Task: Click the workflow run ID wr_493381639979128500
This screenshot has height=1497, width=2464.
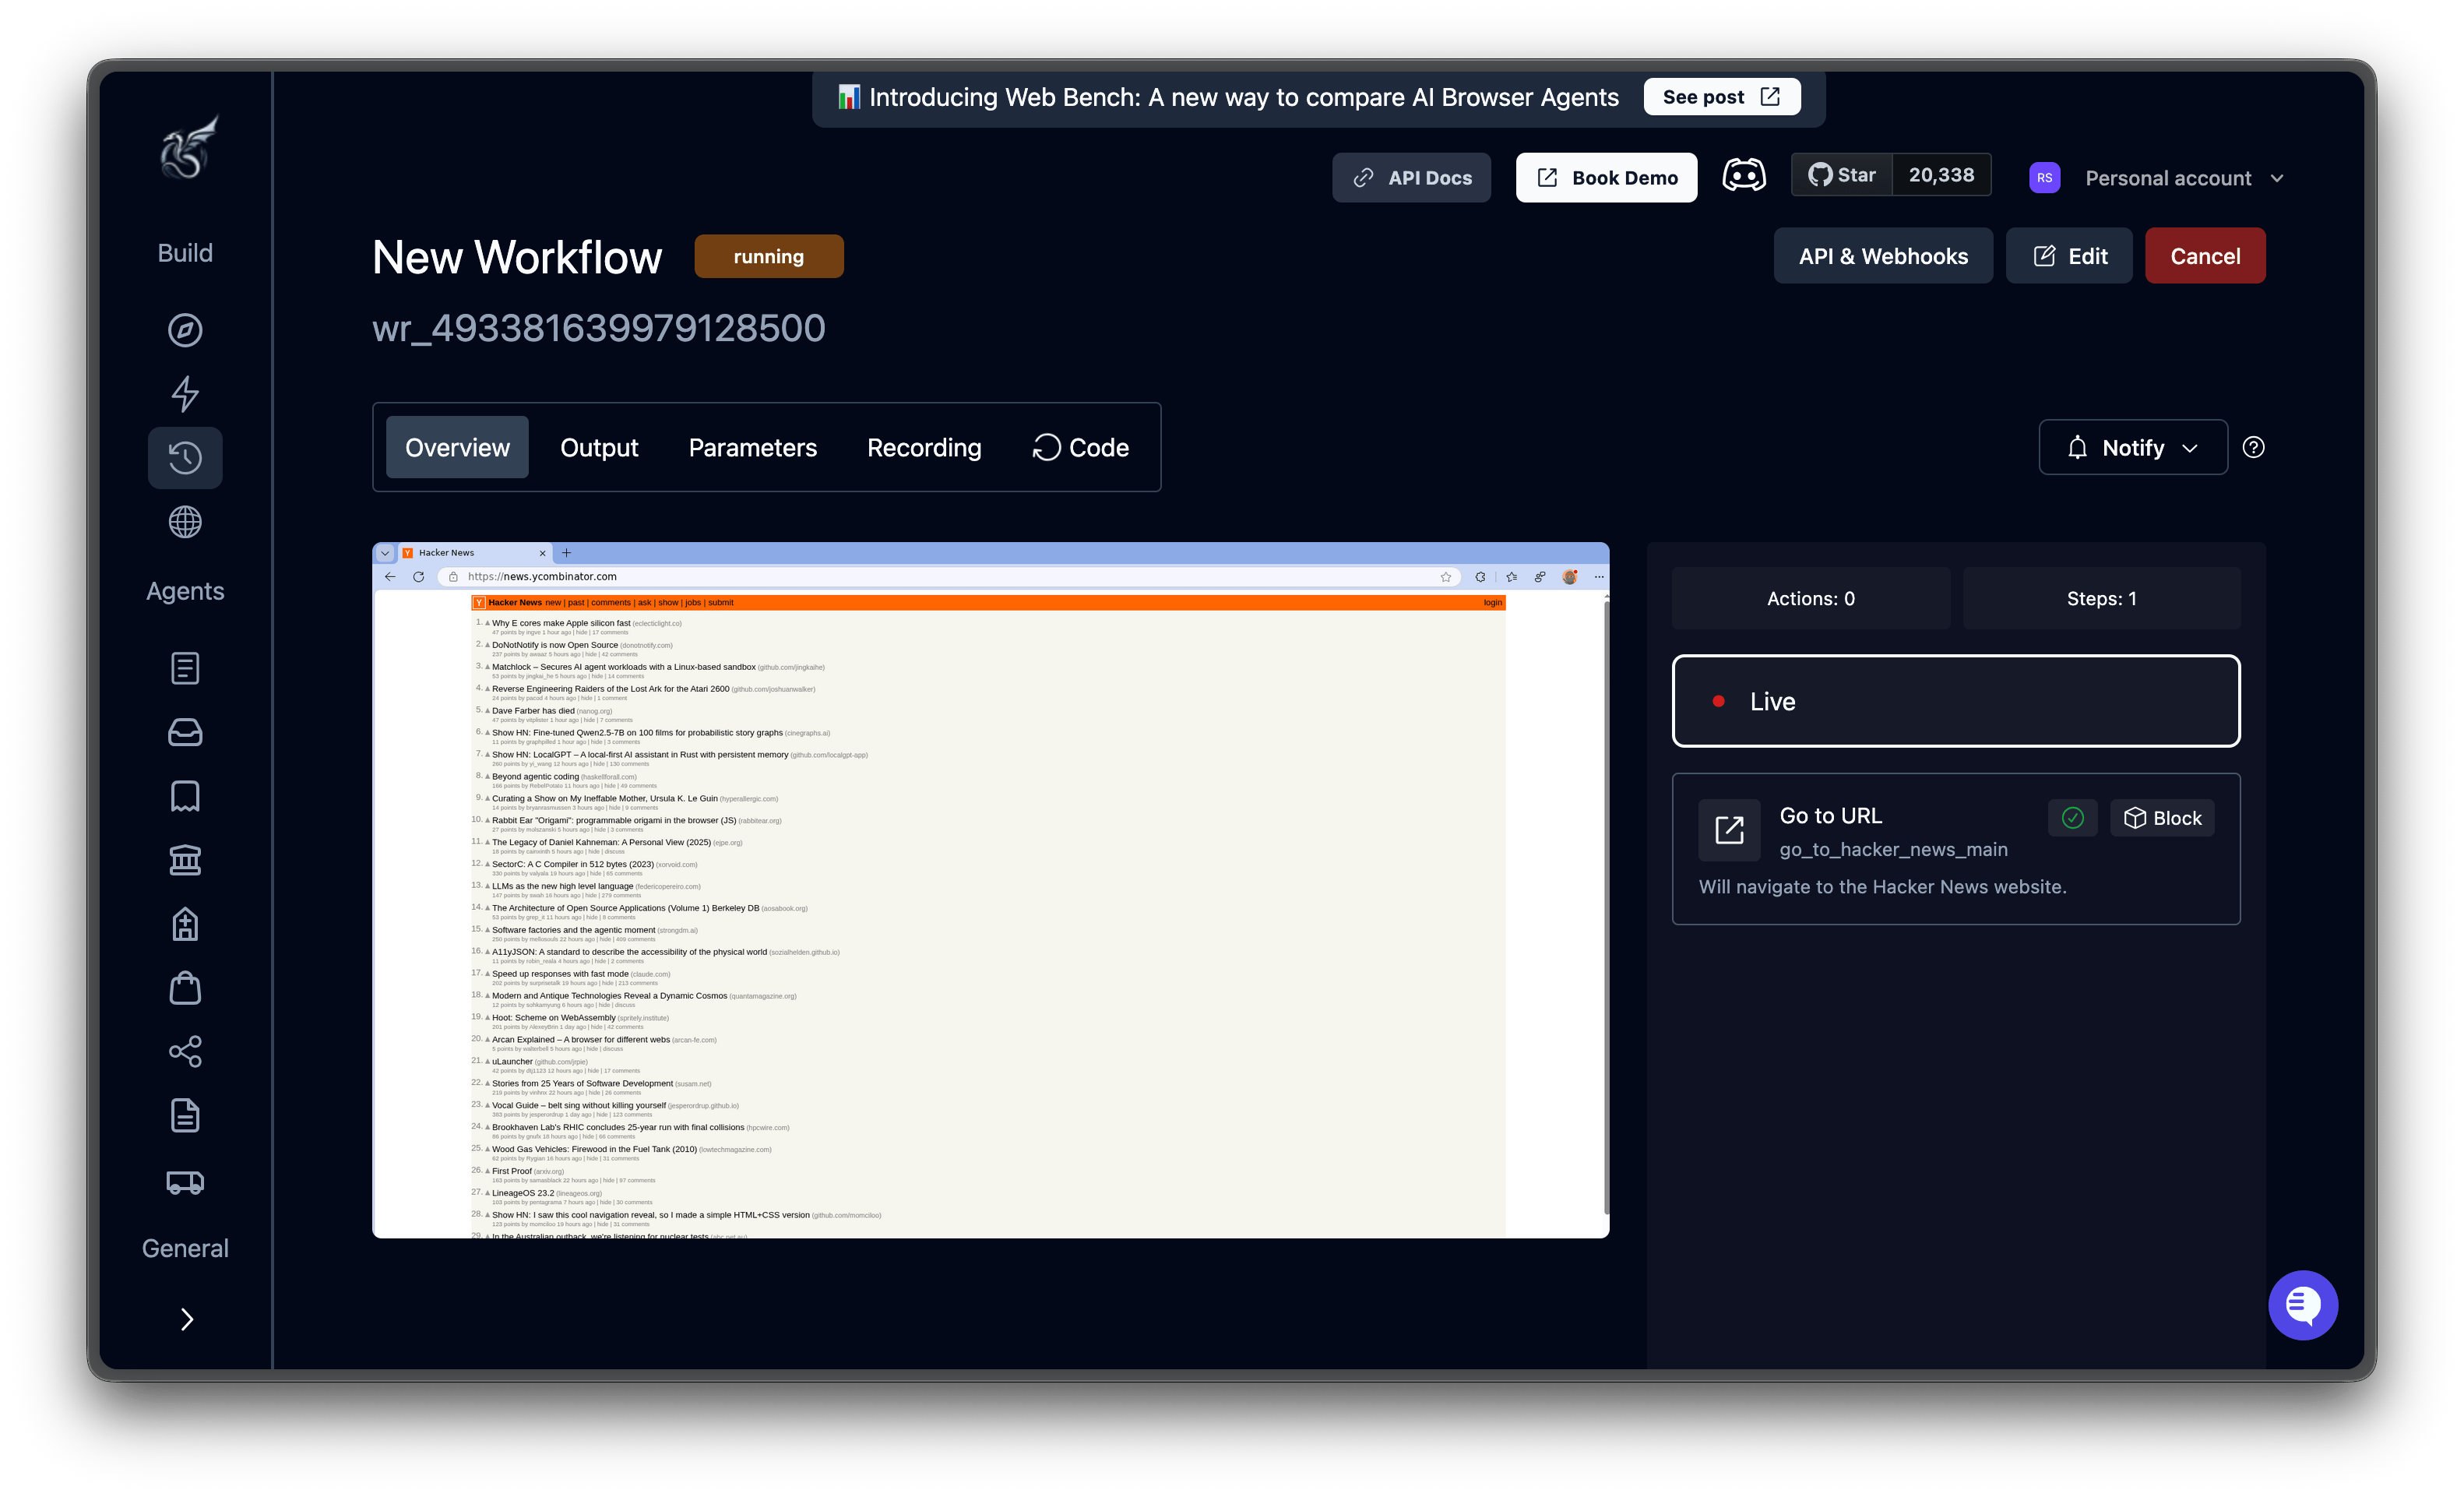Action: click(x=599, y=328)
